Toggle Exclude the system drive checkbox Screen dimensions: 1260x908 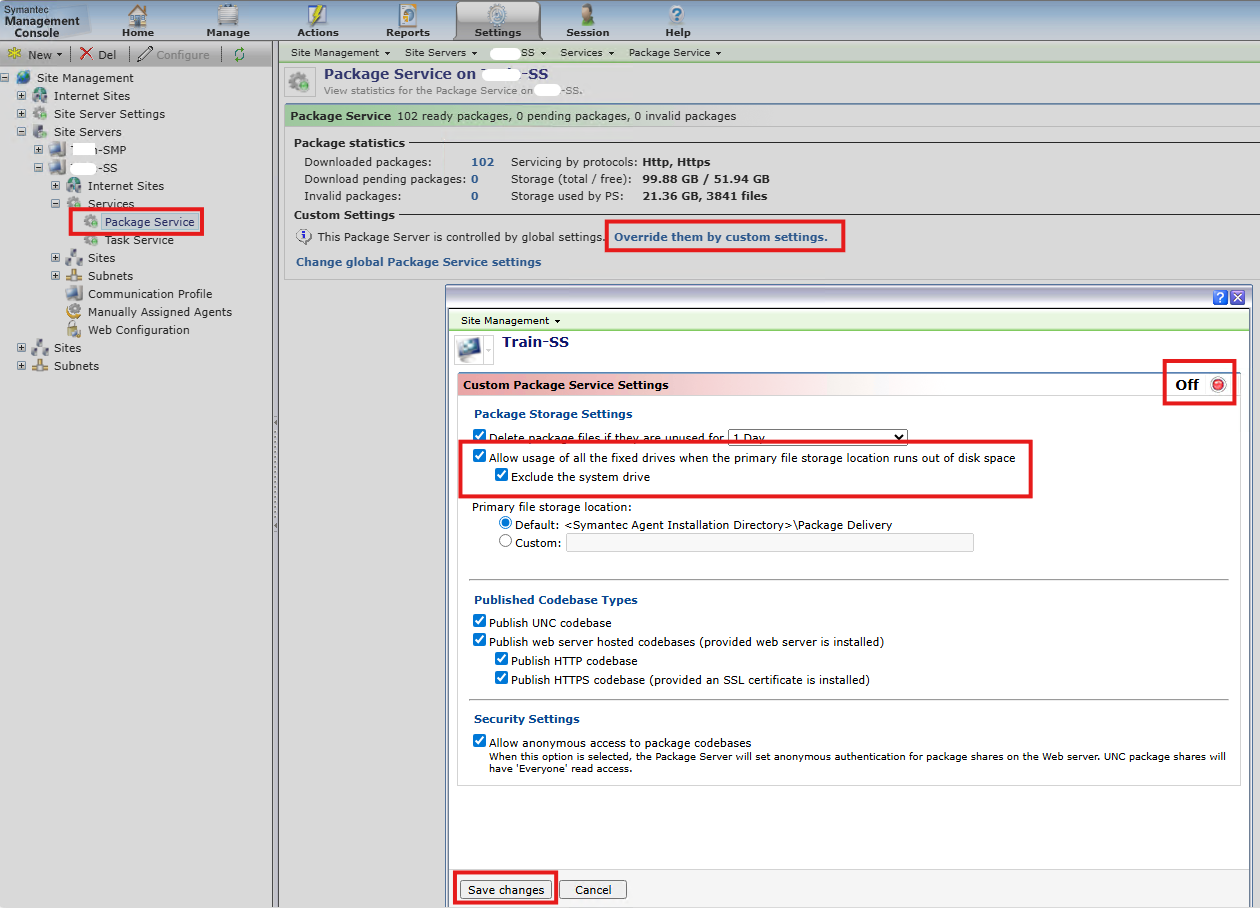(x=502, y=476)
